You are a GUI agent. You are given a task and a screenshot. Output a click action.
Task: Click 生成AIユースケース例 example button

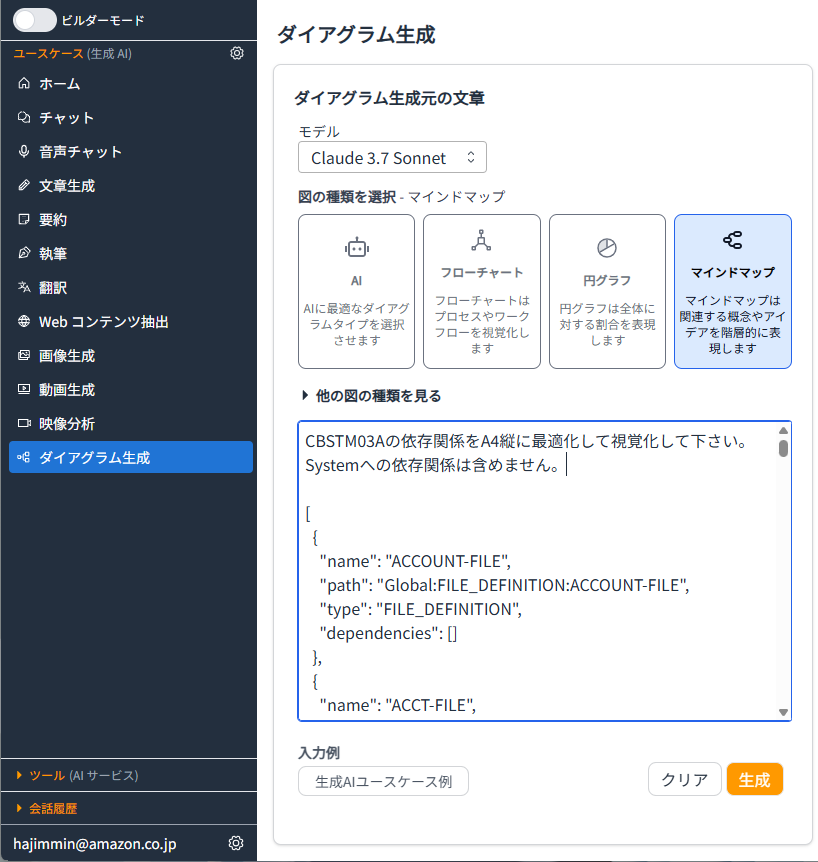click(383, 781)
